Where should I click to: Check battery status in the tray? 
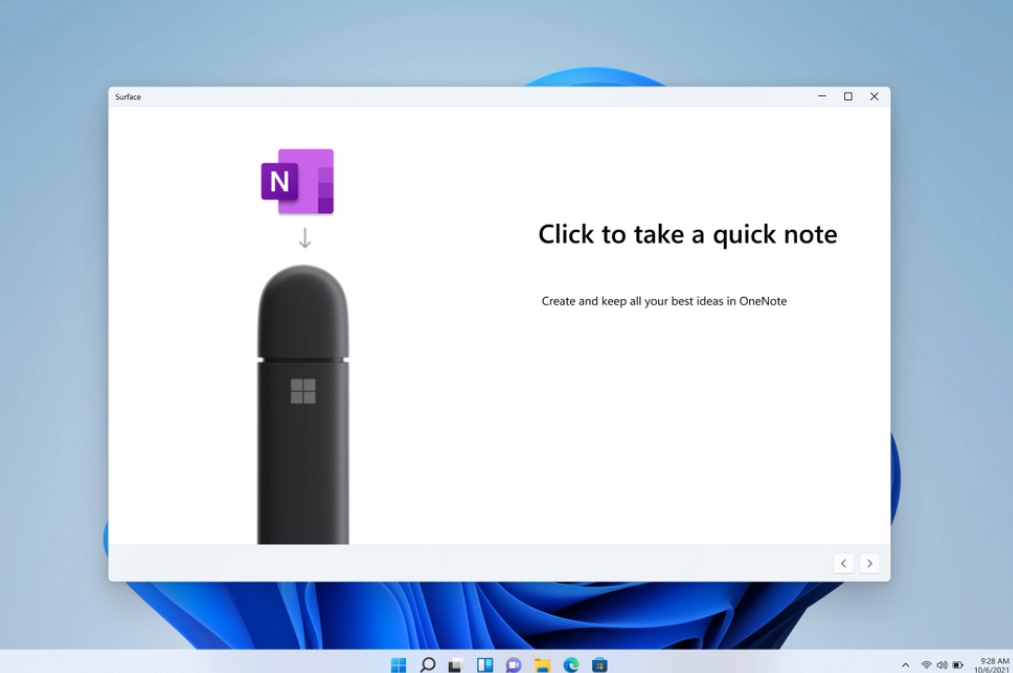point(956,664)
